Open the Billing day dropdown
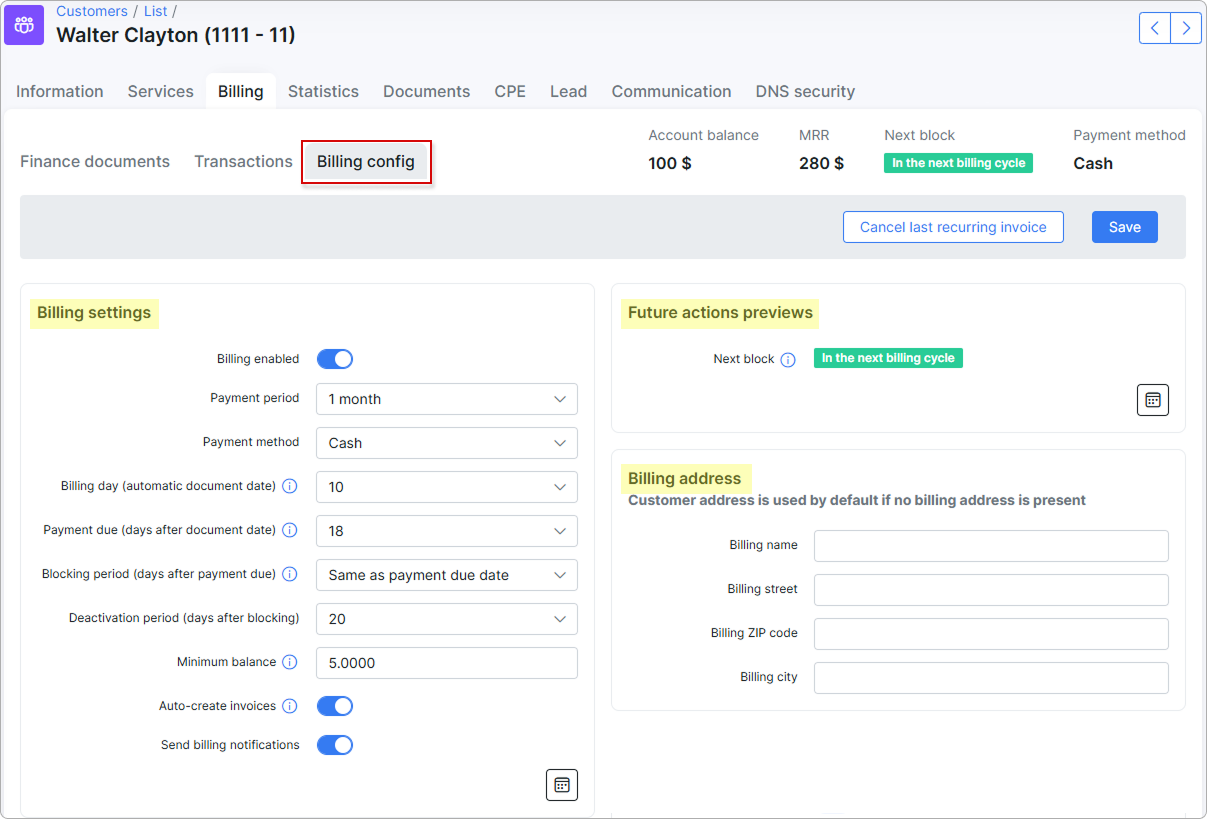 coord(447,487)
